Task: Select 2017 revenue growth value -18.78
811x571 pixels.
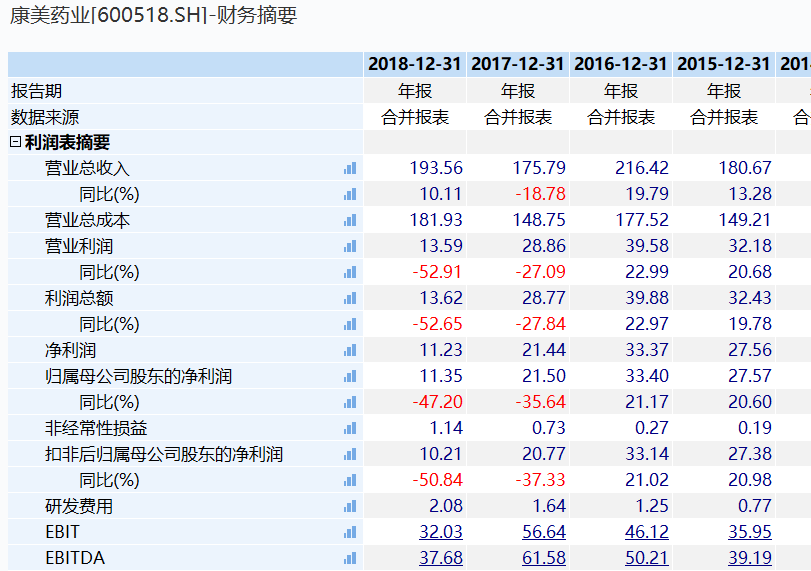Action: [540, 194]
